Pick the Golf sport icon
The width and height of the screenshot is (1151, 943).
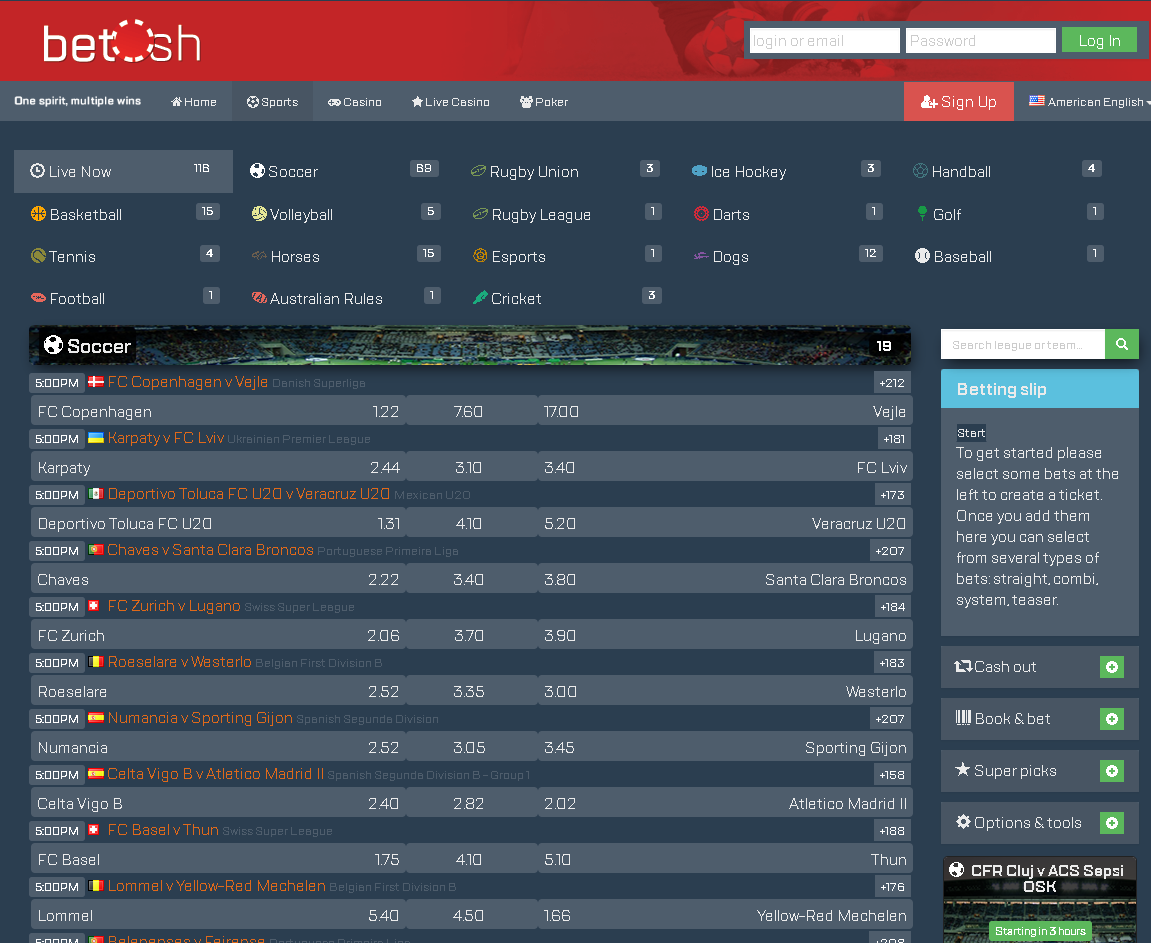(922, 214)
